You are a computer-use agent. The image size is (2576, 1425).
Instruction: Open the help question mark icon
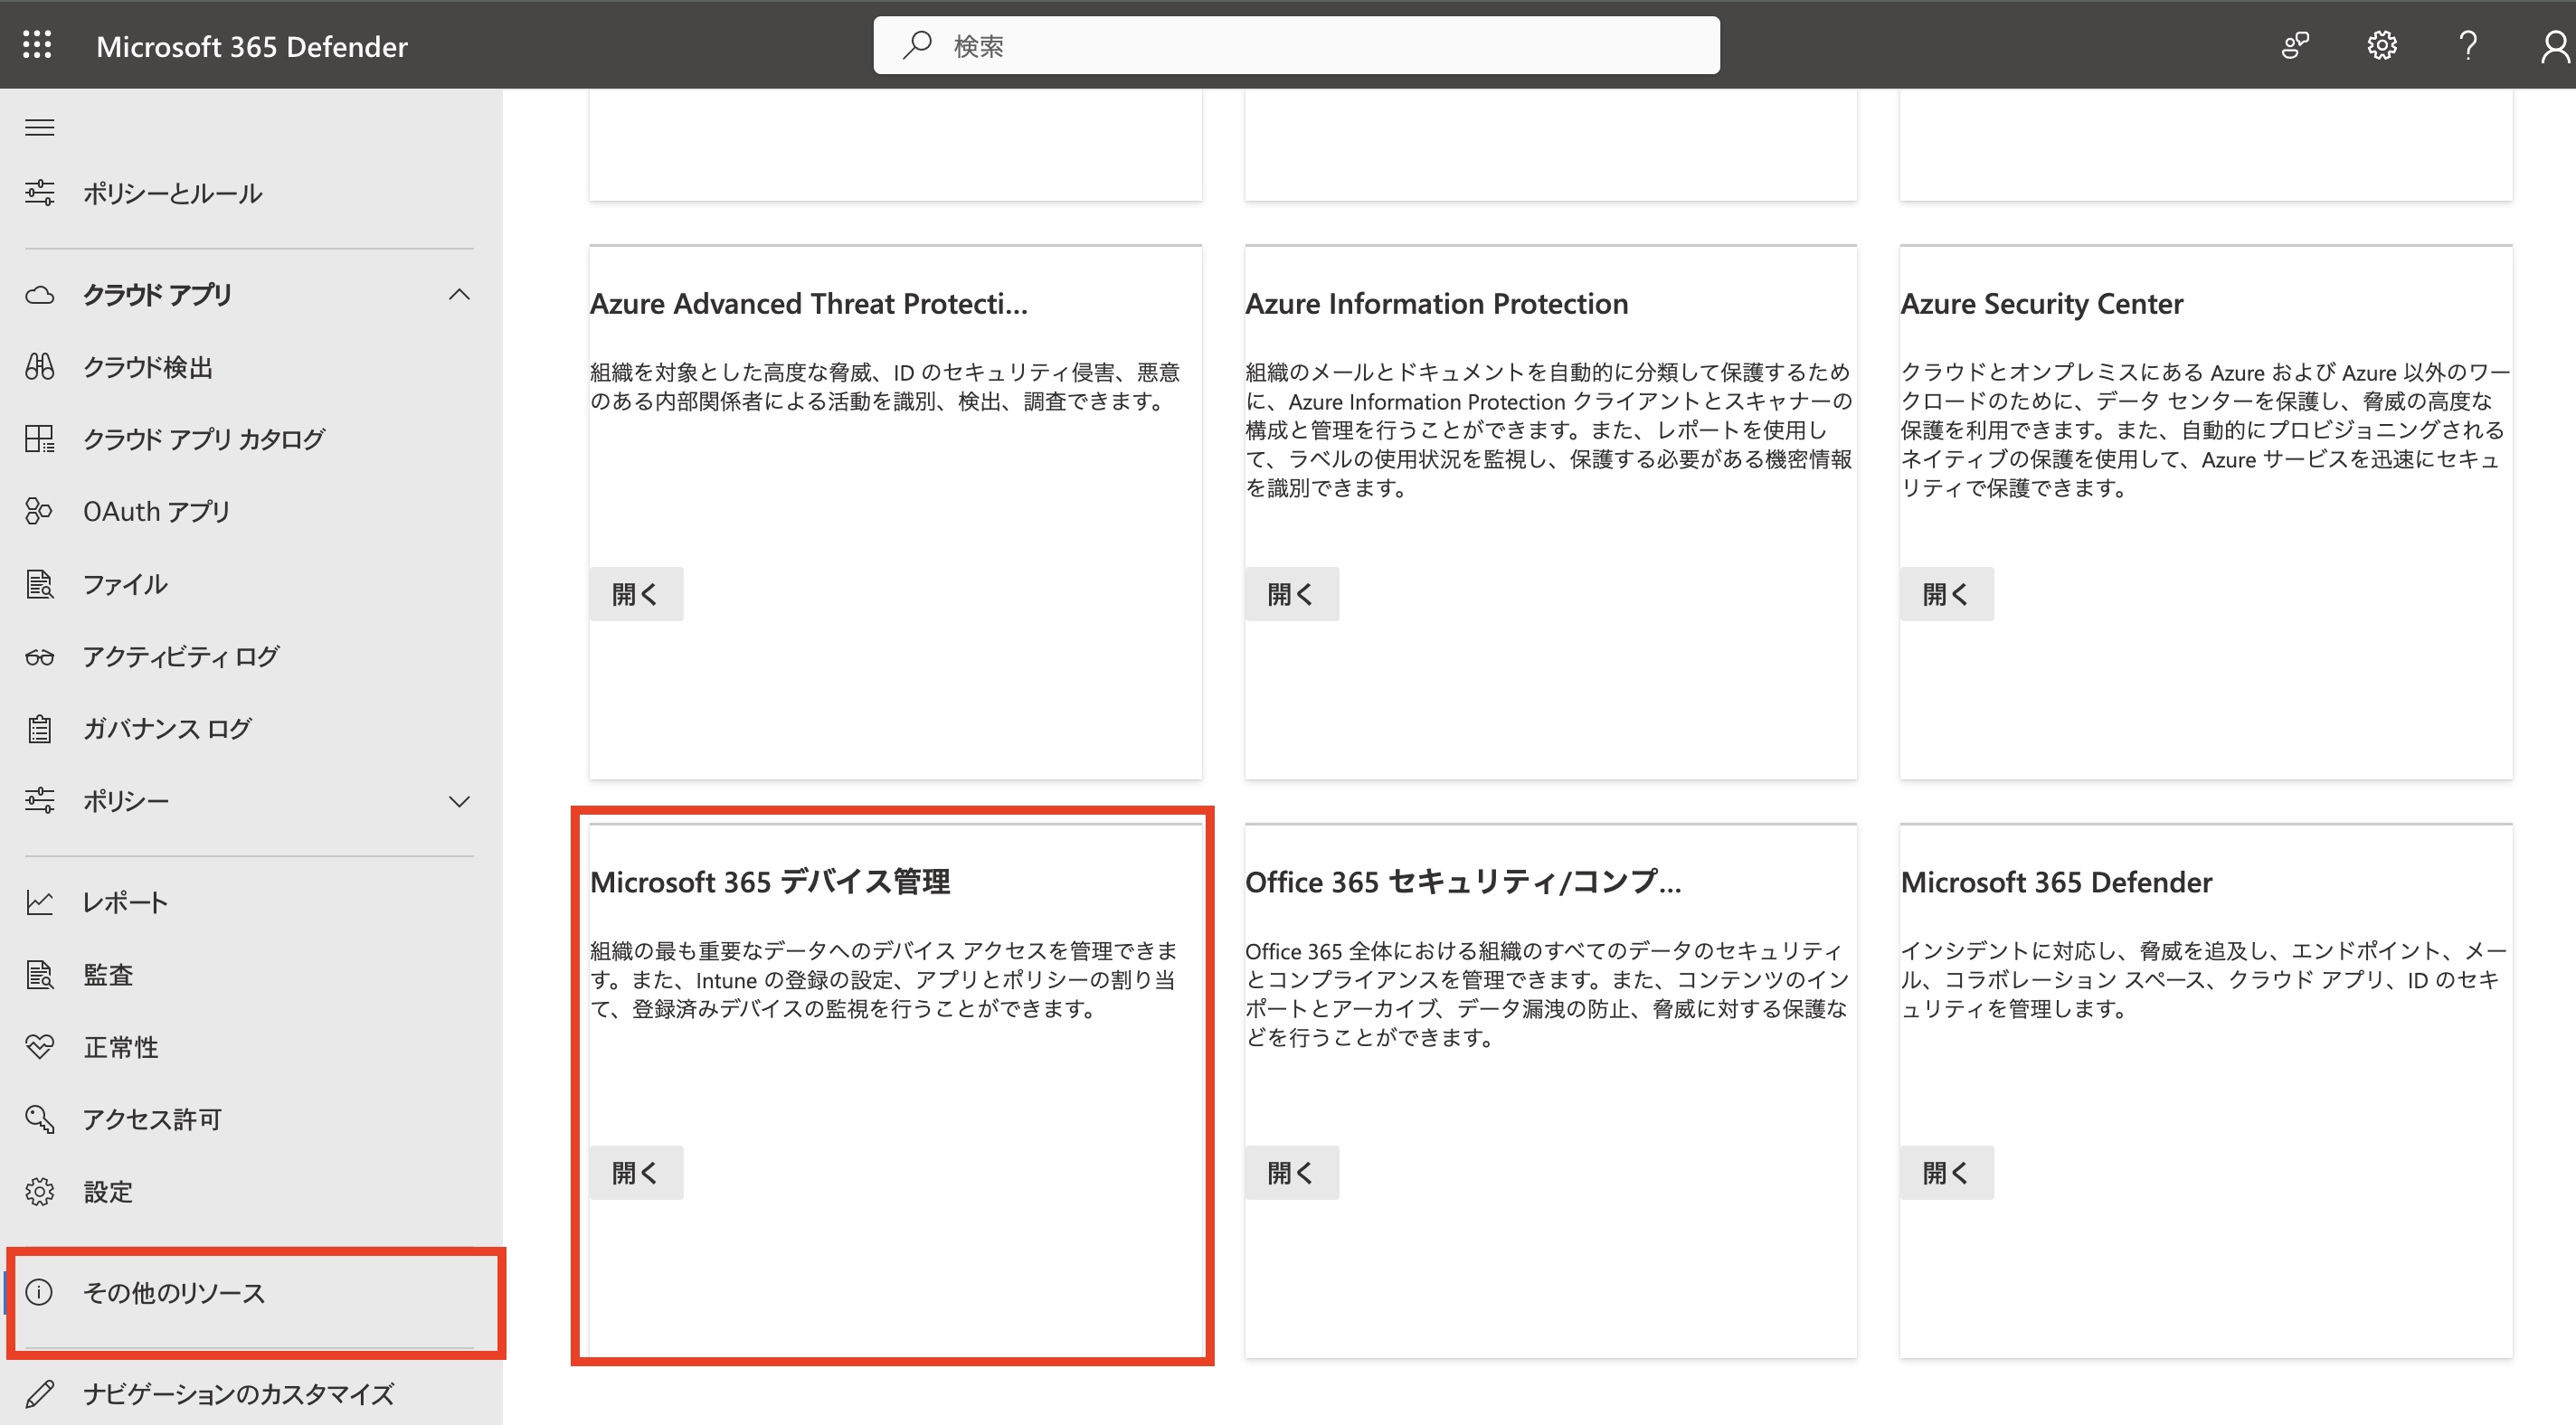pos(2467,45)
